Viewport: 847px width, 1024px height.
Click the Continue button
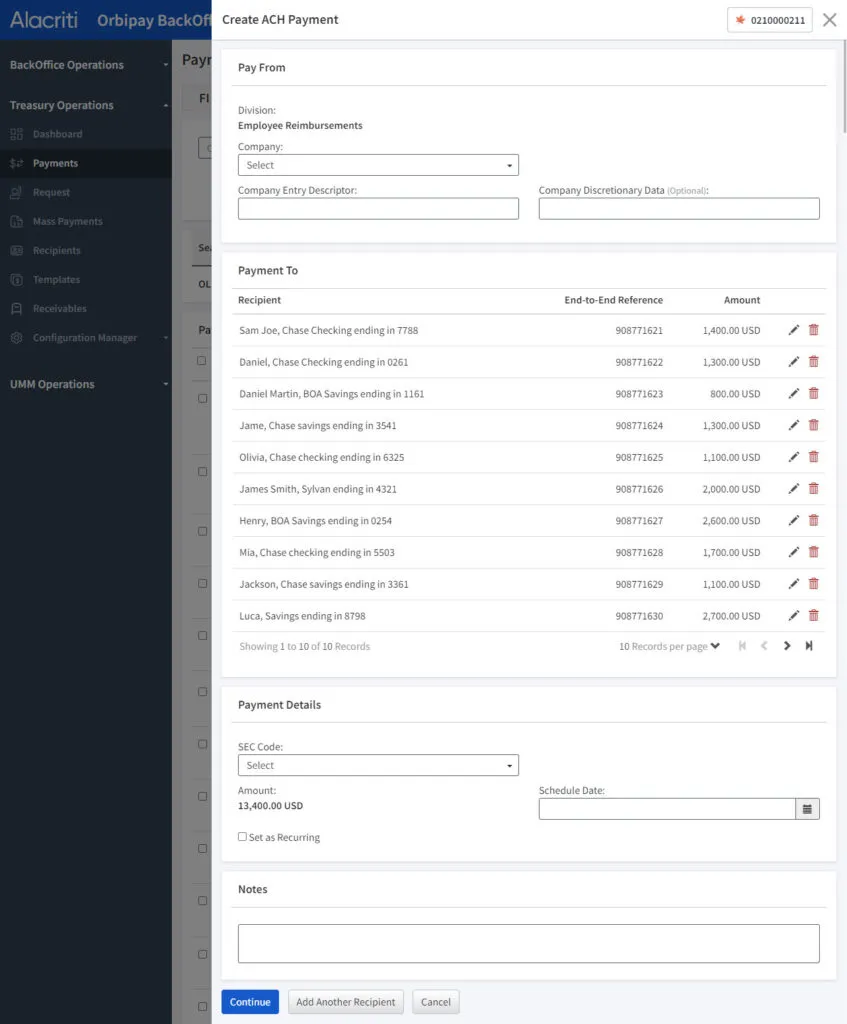pos(250,1002)
